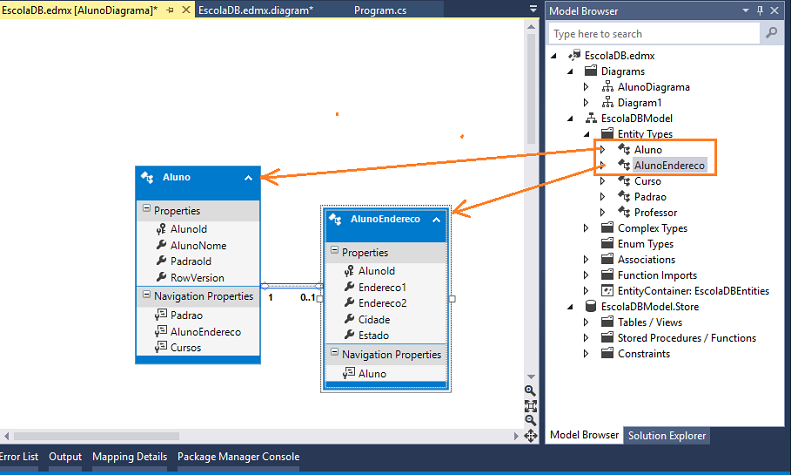
Task: Expand the Diagram1 tree node
Action: pos(586,102)
